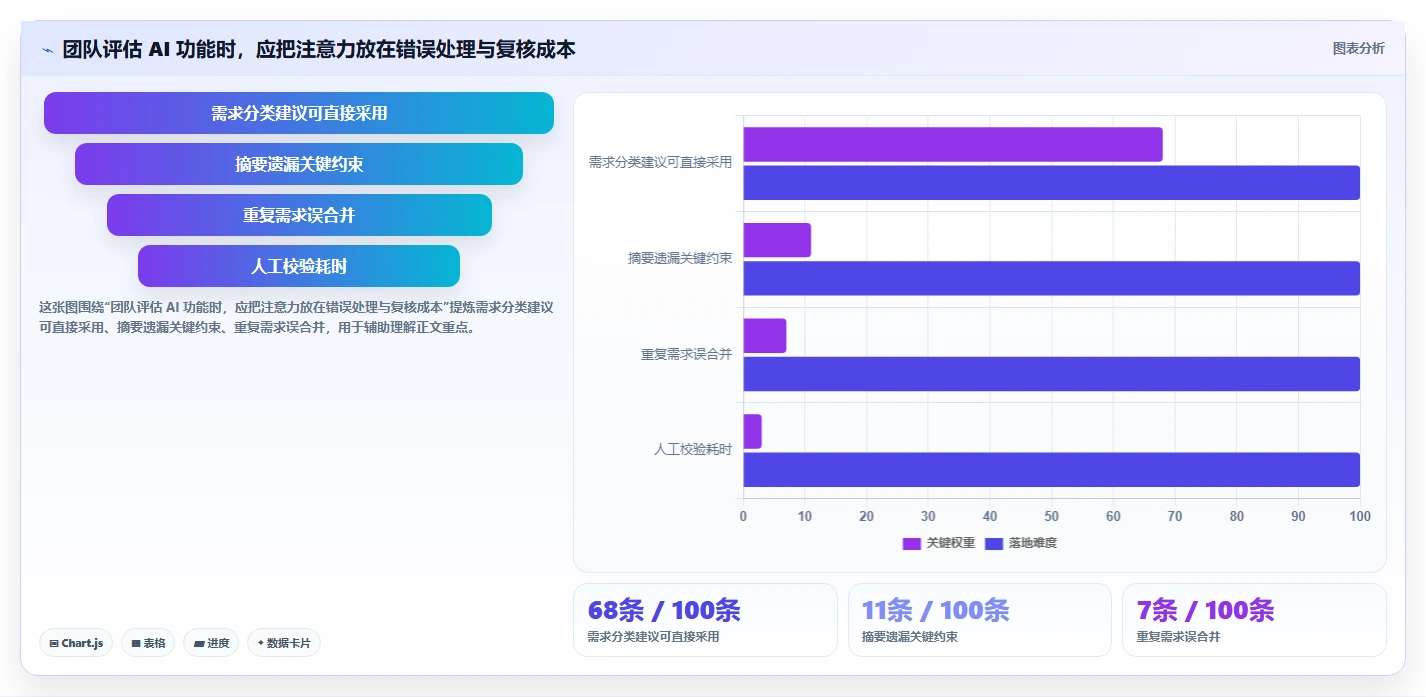This screenshot has height=697, width=1426.
Task: Click y-axis label 人工校验耗时
Action: pyautogui.click(x=693, y=450)
